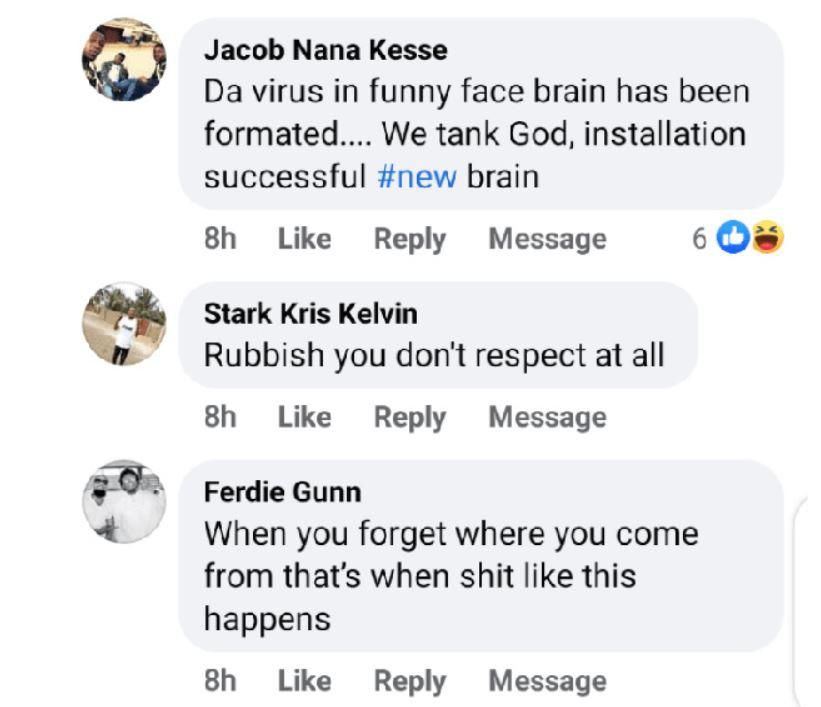Image resolution: width=821 pixels, height=707 pixels.
Task: Click the laughing face reaction emoji
Action: coord(767,238)
